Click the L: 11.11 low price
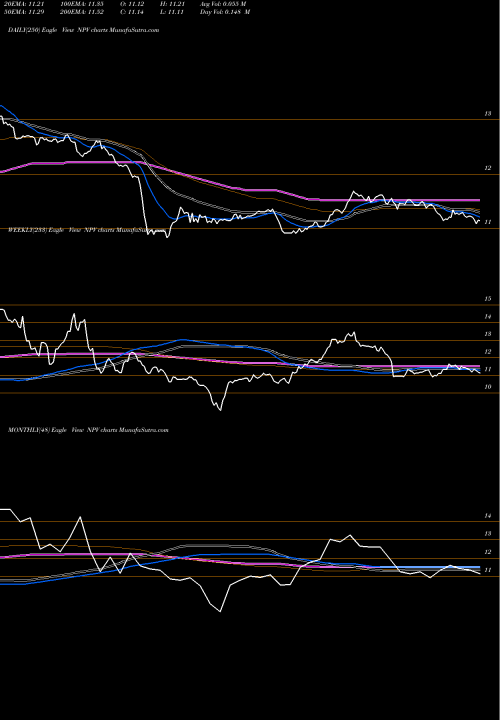This screenshot has width=500, height=720. tap(172, 12)
